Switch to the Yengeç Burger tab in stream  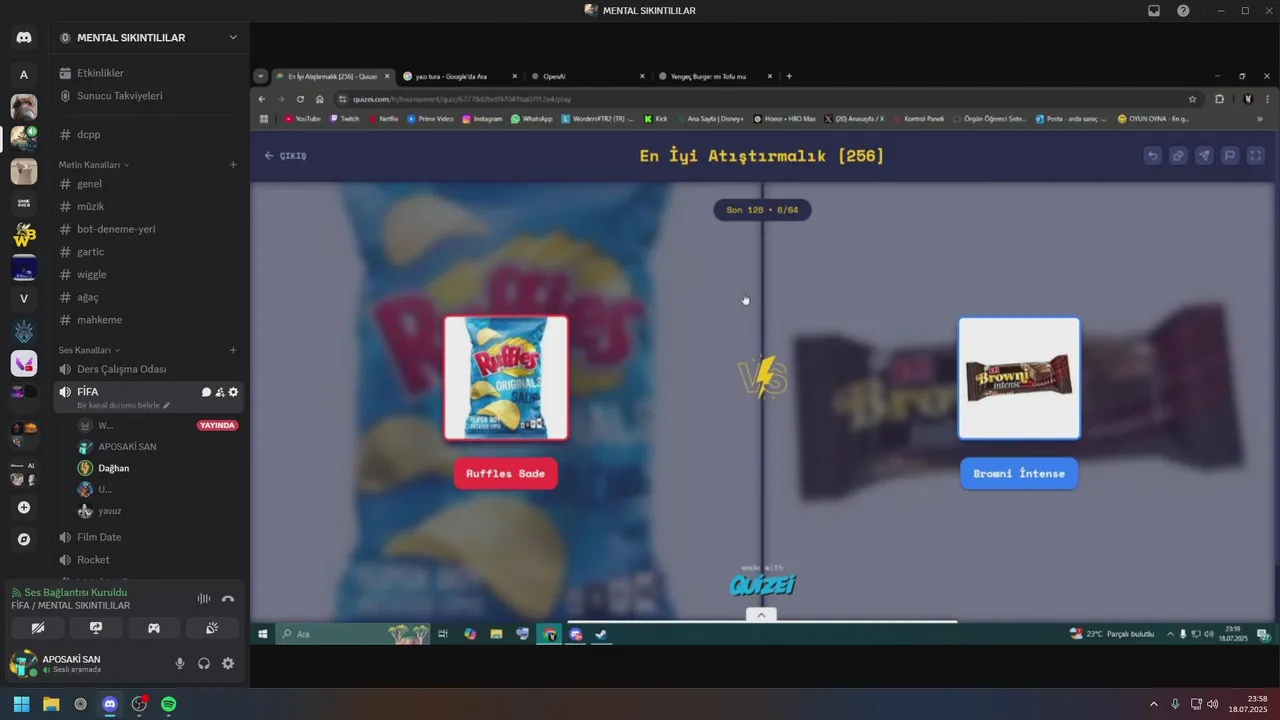pos(716,76)
